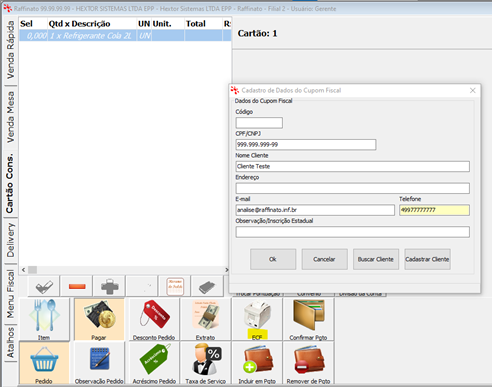
Task: Click the Código input field
Action: tap(259, 123)
